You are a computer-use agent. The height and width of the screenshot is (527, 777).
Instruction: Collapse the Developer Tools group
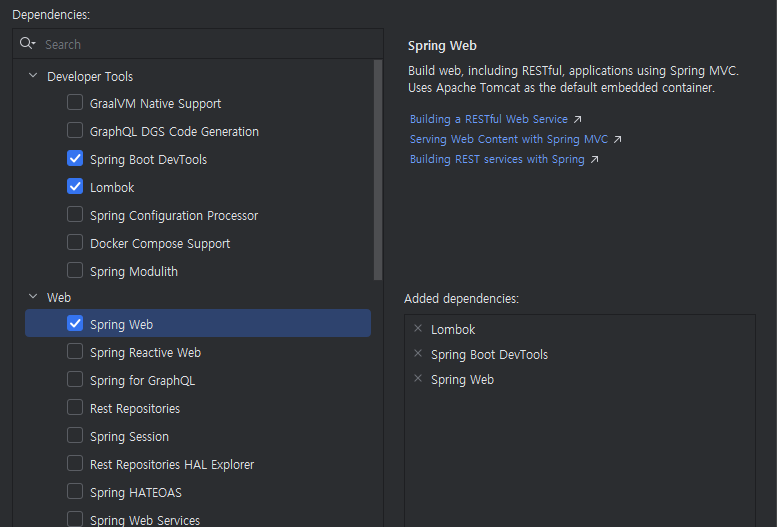click(x=33, y=75)
